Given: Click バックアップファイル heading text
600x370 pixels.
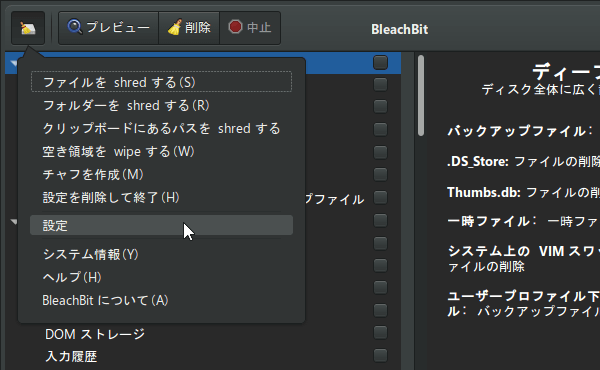Looking at the screenshot, I should click(x=520, y=131).
